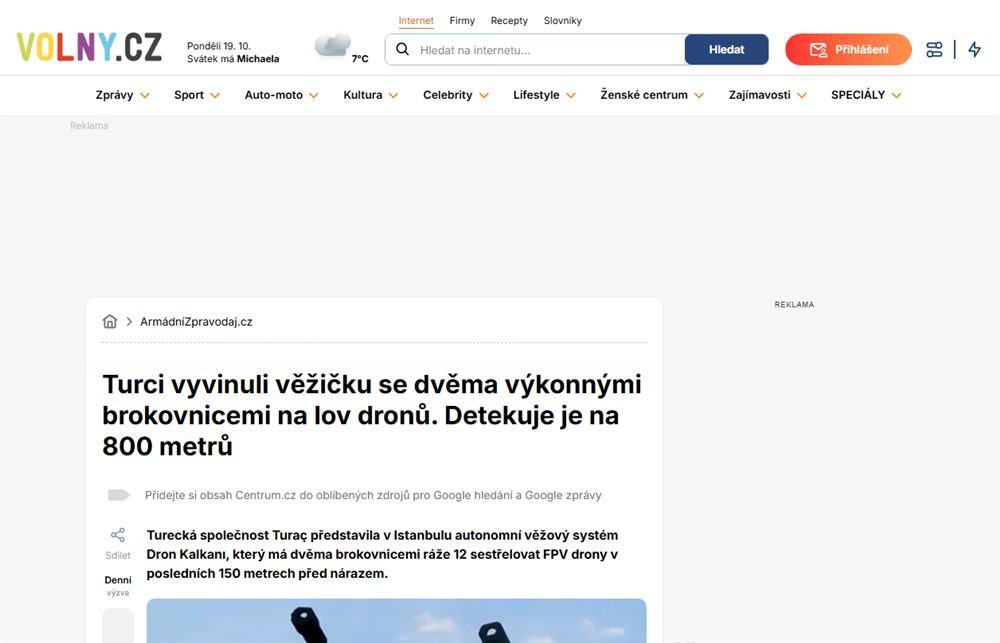The width and height of the screenshot is (1000, 643).
Task: Open the ArmádníZpravodaj.cz breadcrumb link
Action: 196,322
